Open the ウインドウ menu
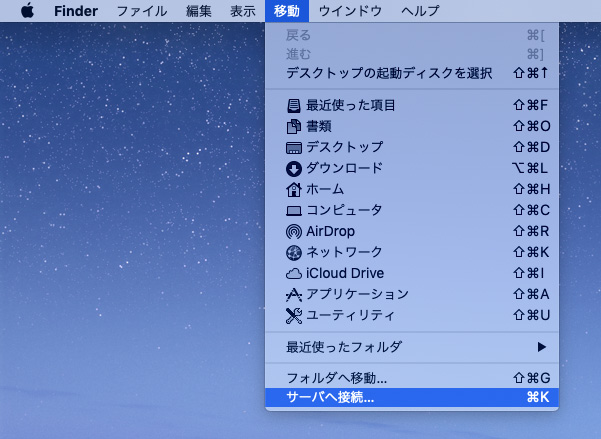The image size is (601, 439). pyautogui.click(x=350, y=11)
